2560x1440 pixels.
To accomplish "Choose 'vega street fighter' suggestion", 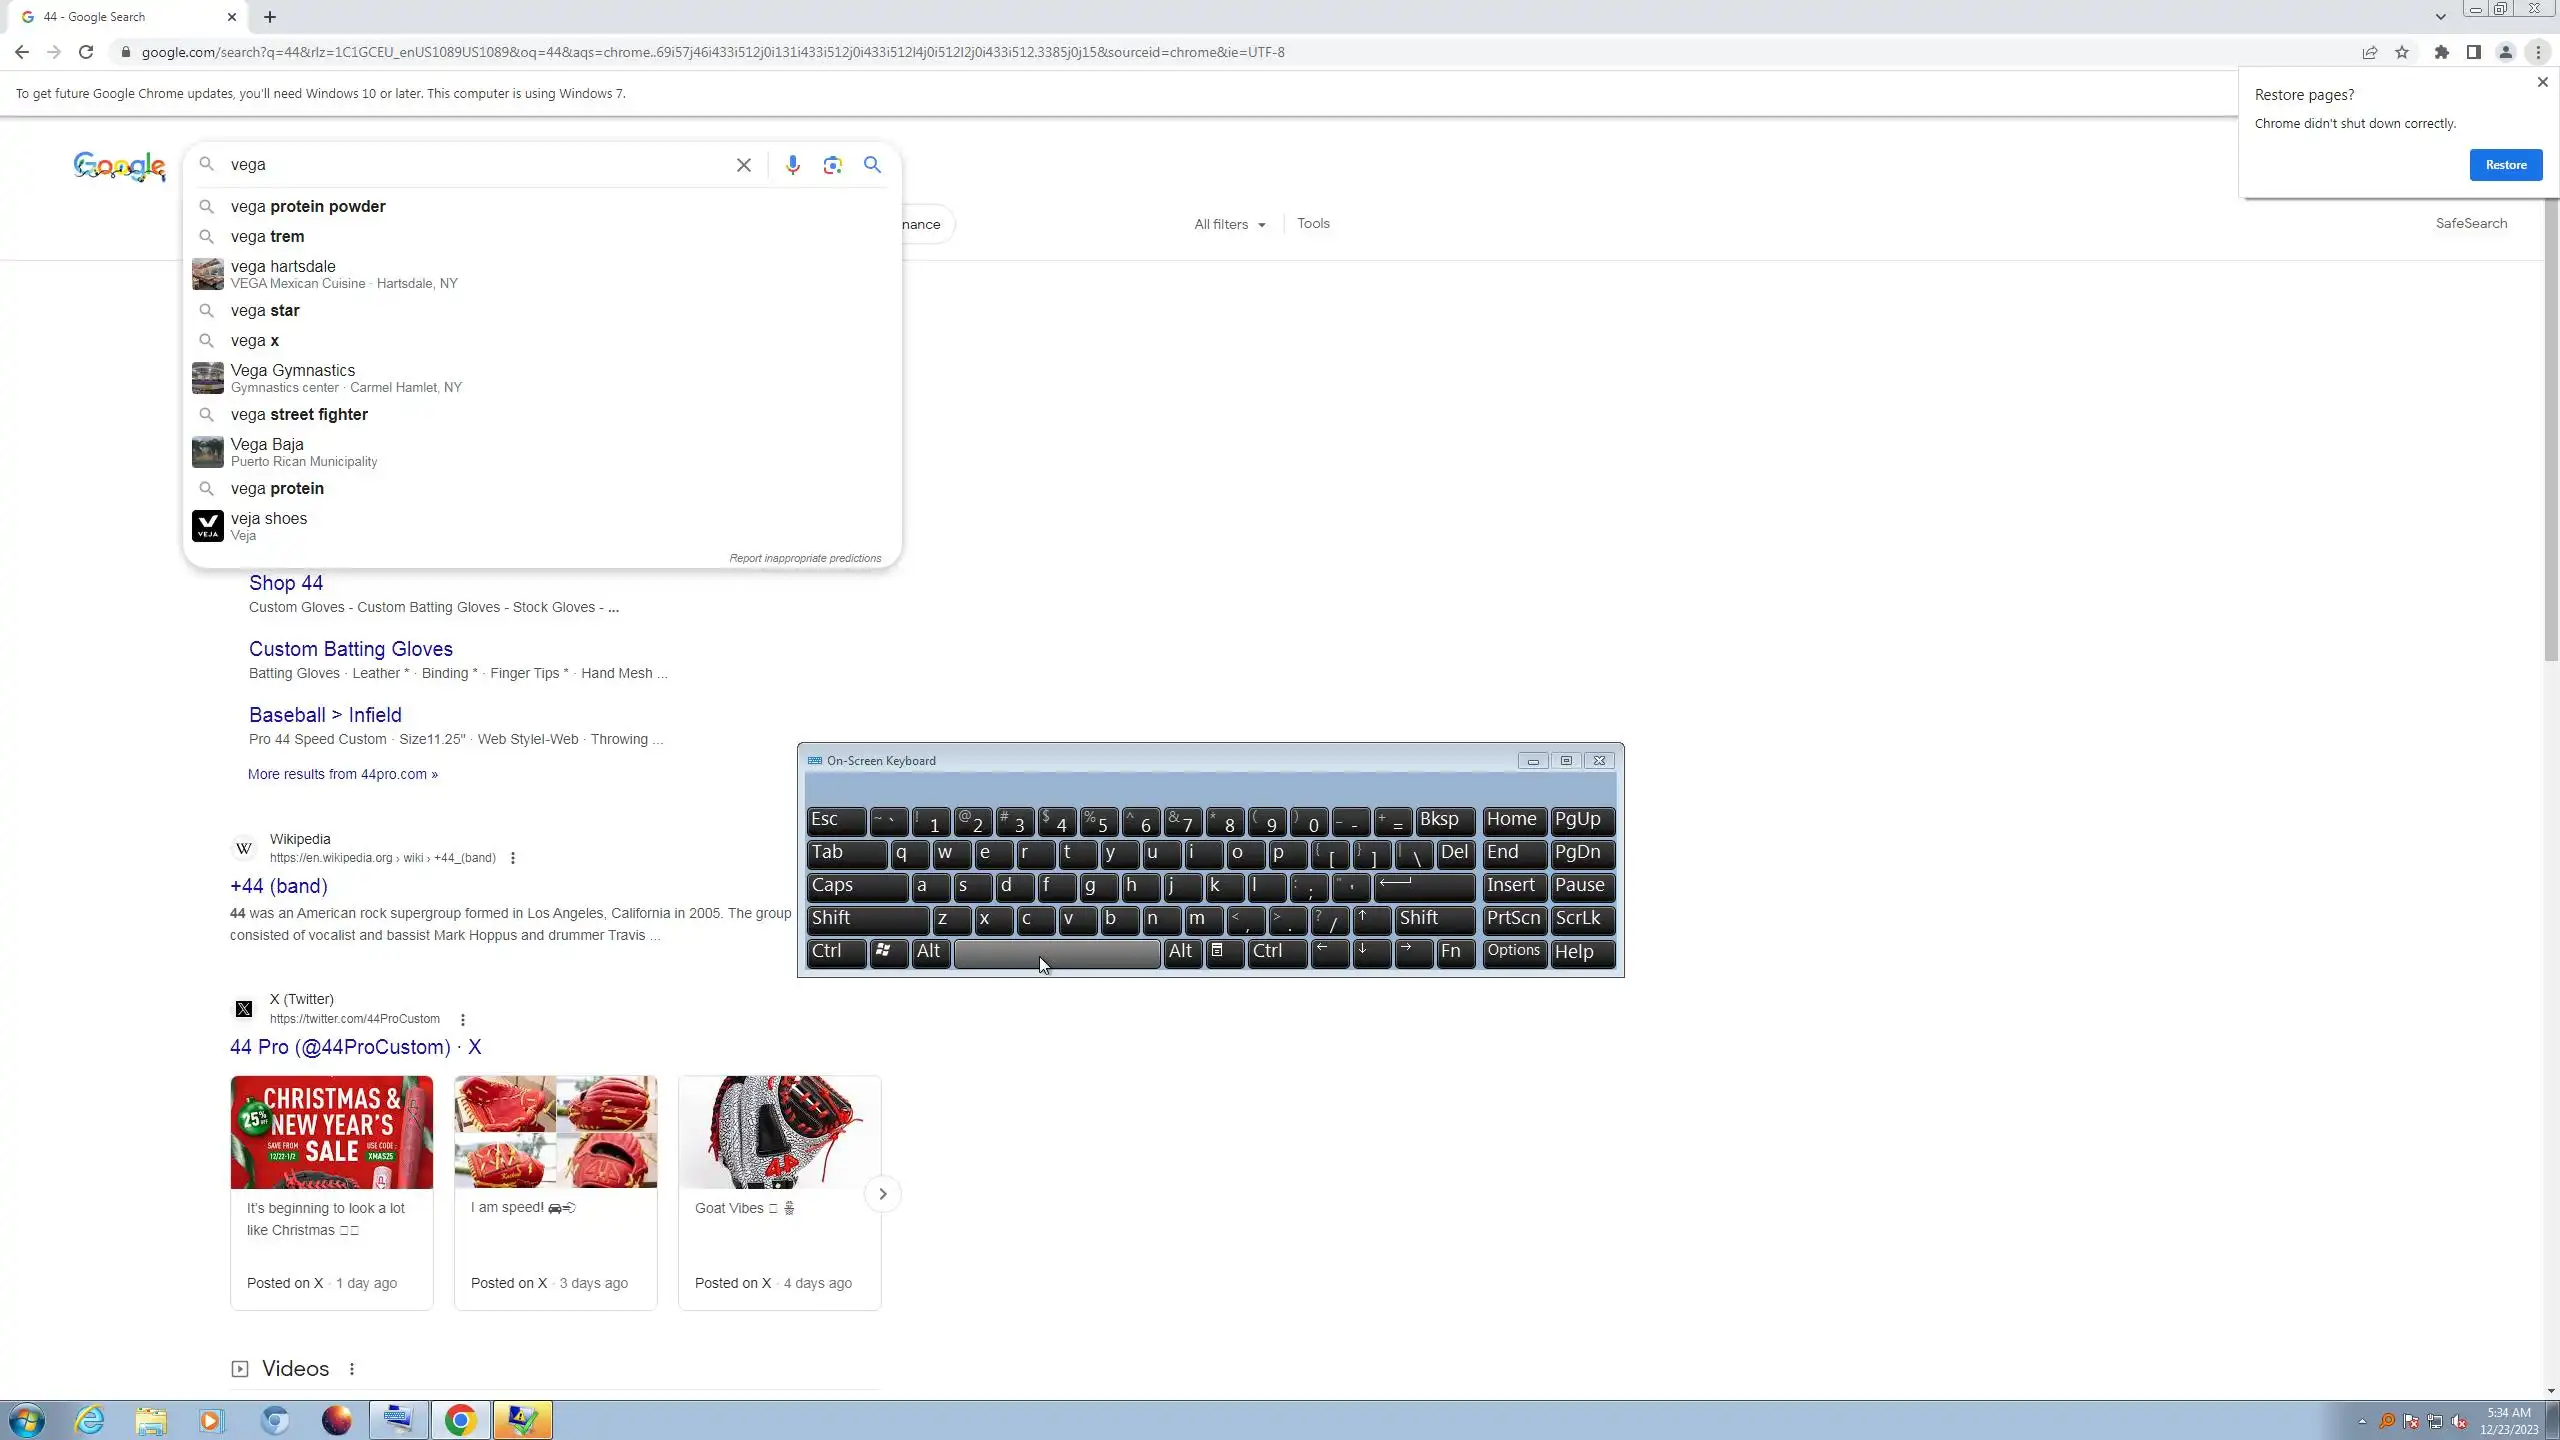I will pyautogui.click(x=299, y=414).
